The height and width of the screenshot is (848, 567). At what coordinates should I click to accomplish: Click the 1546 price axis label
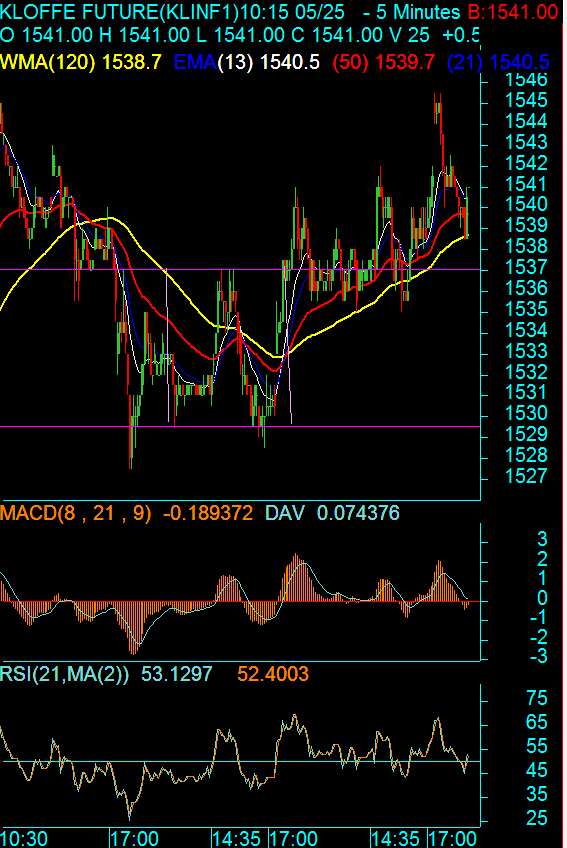(x=526, y=80)
